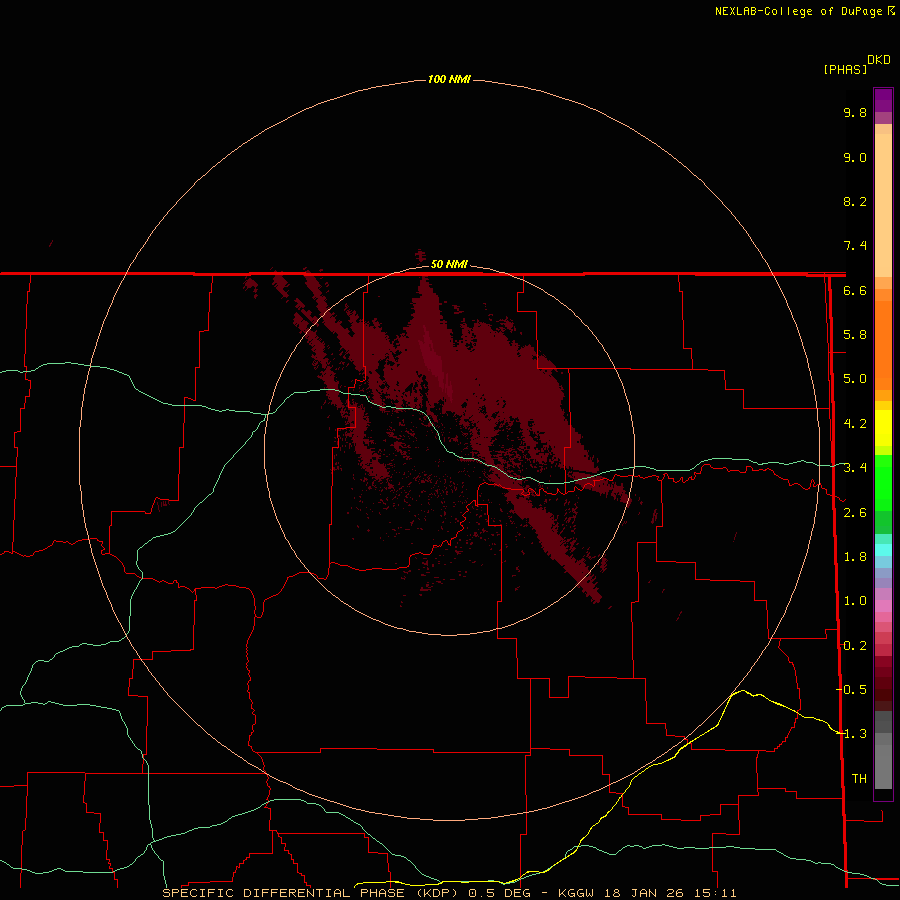Click the "9.0" scale value
This screenshot has height=900, width=900.
point(855,157)
